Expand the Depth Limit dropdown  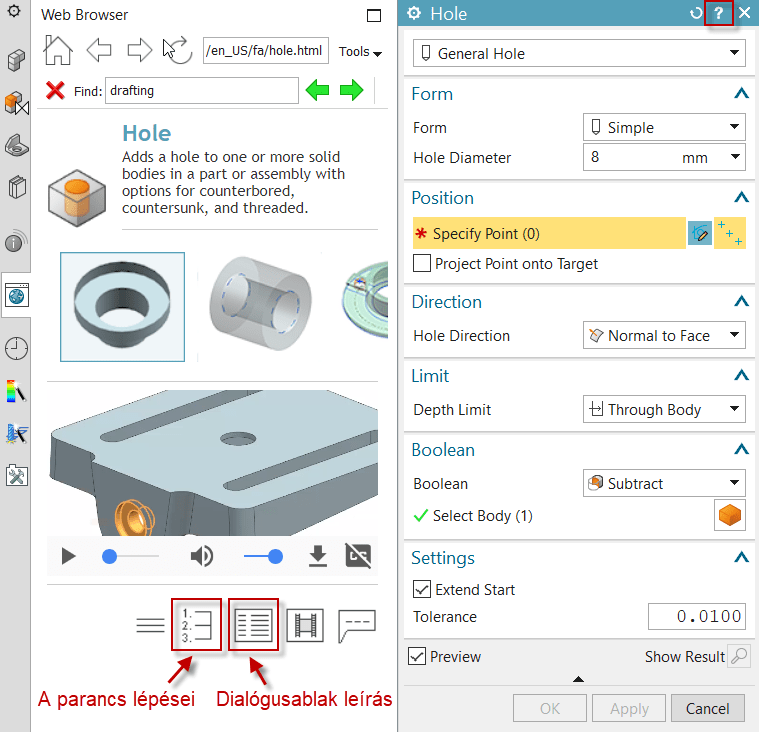[x=664, y=410]
